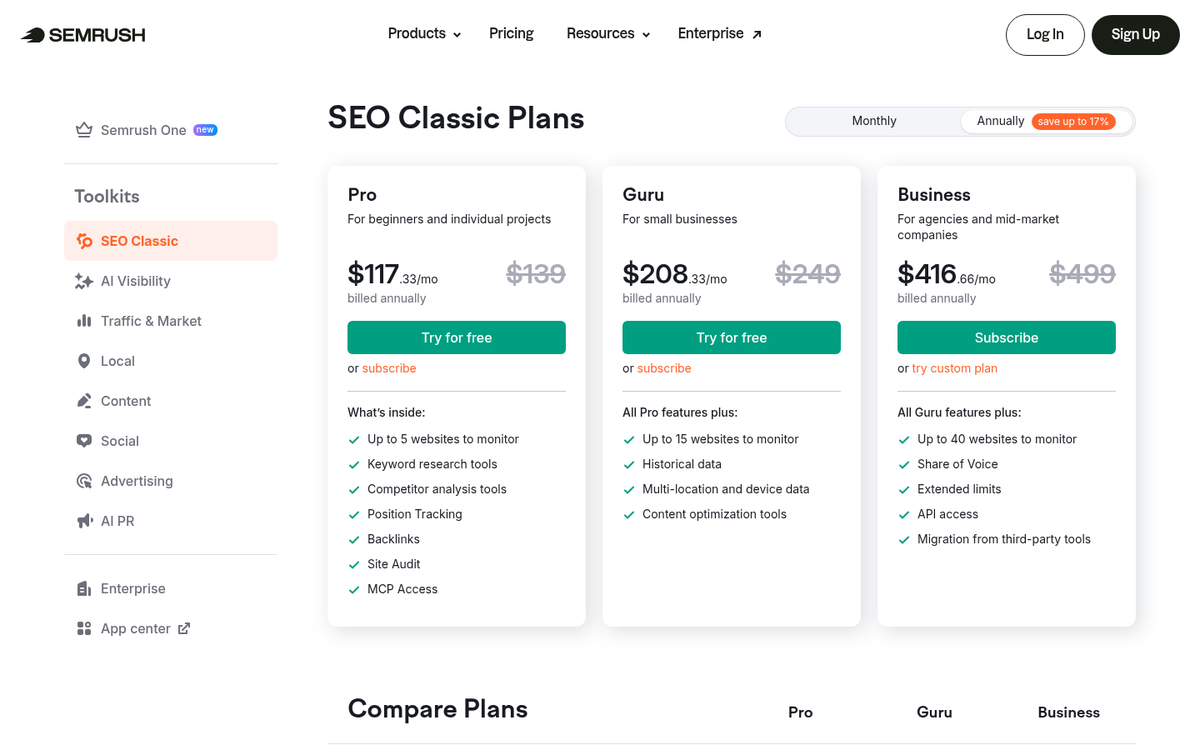Open the AI PR toolkit icon
Viewport: 1200px width, 750px height.
coord(84,521)
